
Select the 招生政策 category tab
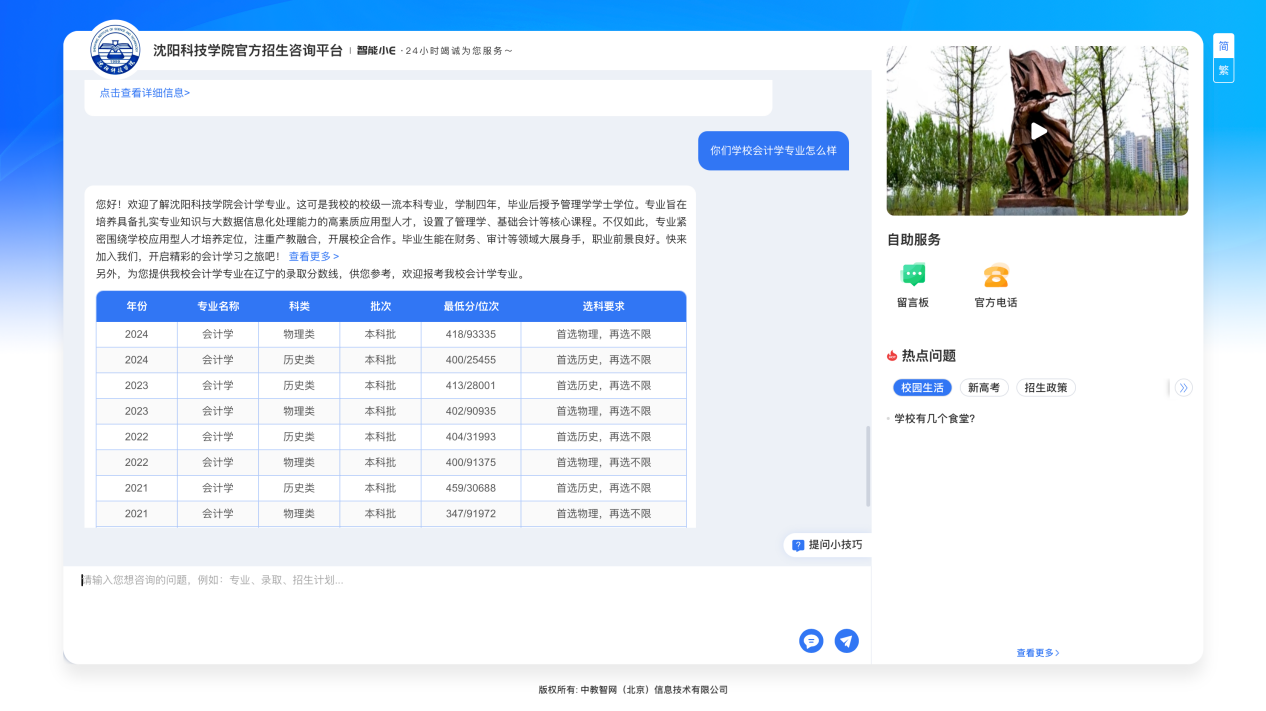(1045, 388)
